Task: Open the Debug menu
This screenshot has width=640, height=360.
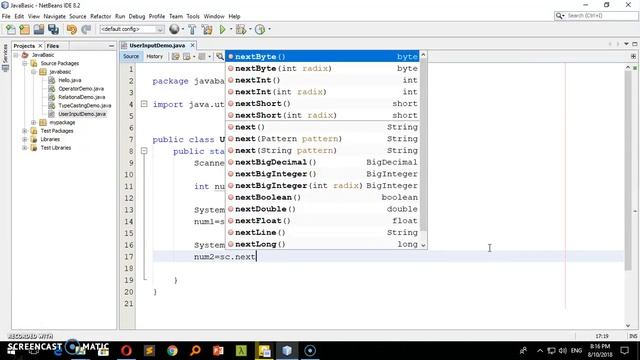Action: (x=137, y=16)
